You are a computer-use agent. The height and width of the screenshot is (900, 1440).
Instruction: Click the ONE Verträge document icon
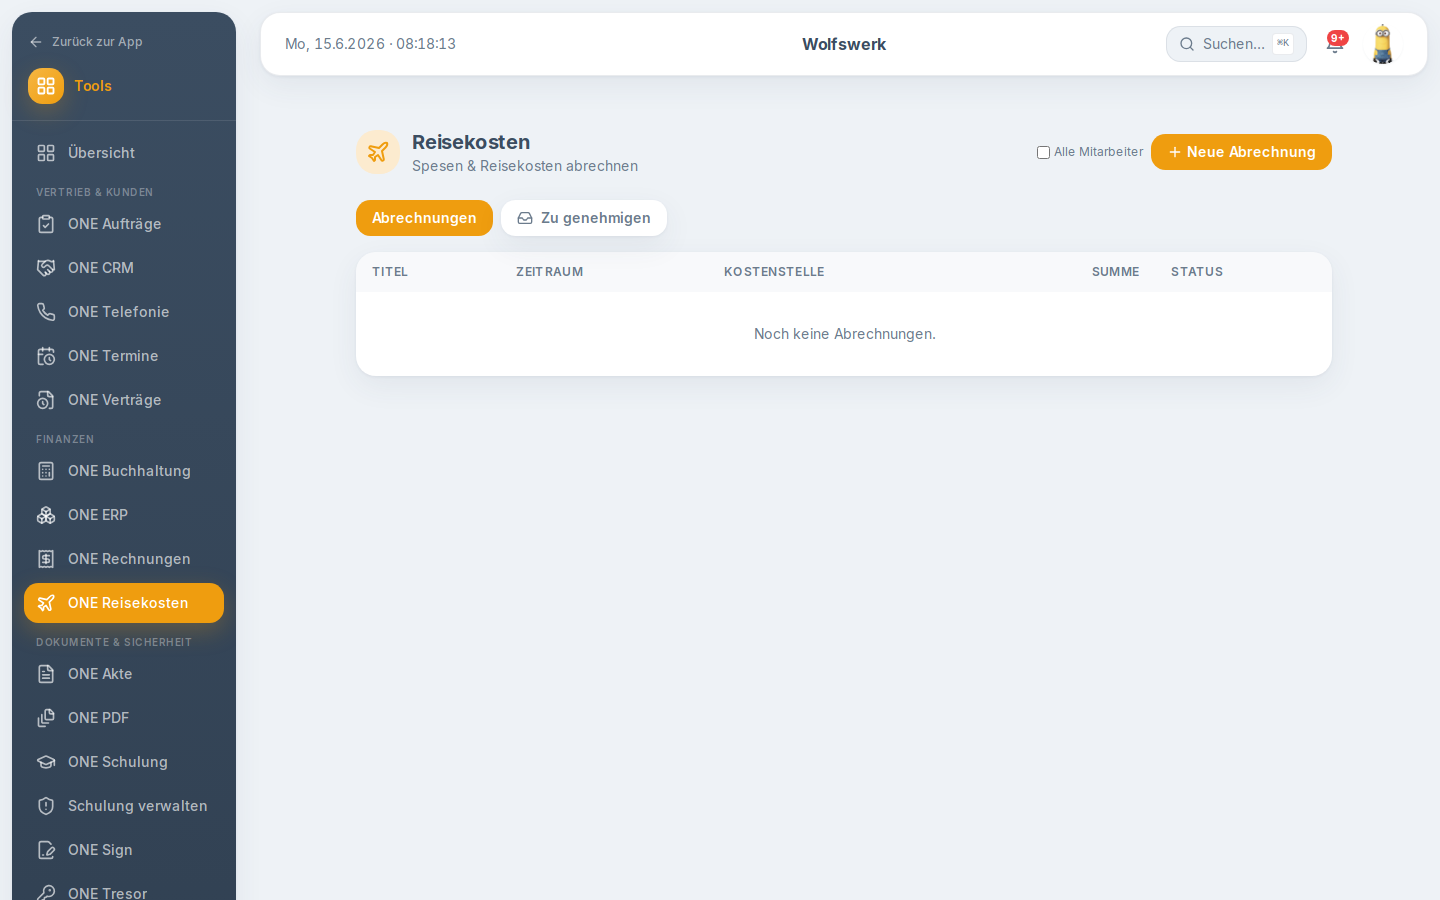pos(46,400)
